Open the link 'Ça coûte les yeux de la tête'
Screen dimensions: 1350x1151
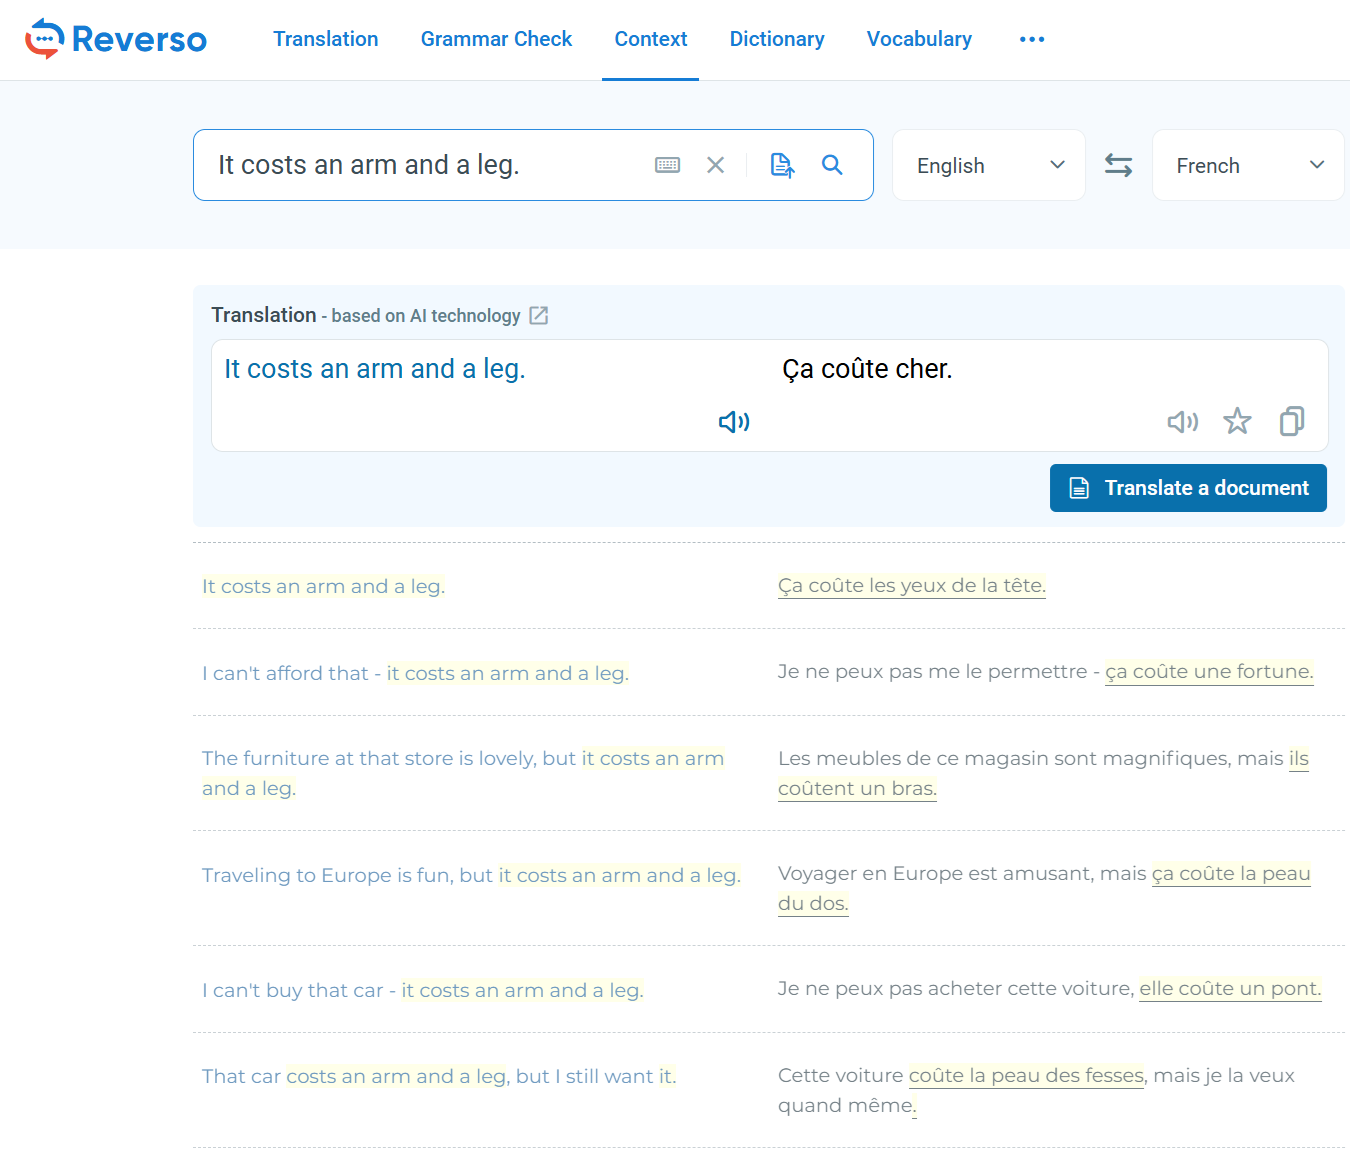(911, 585)
